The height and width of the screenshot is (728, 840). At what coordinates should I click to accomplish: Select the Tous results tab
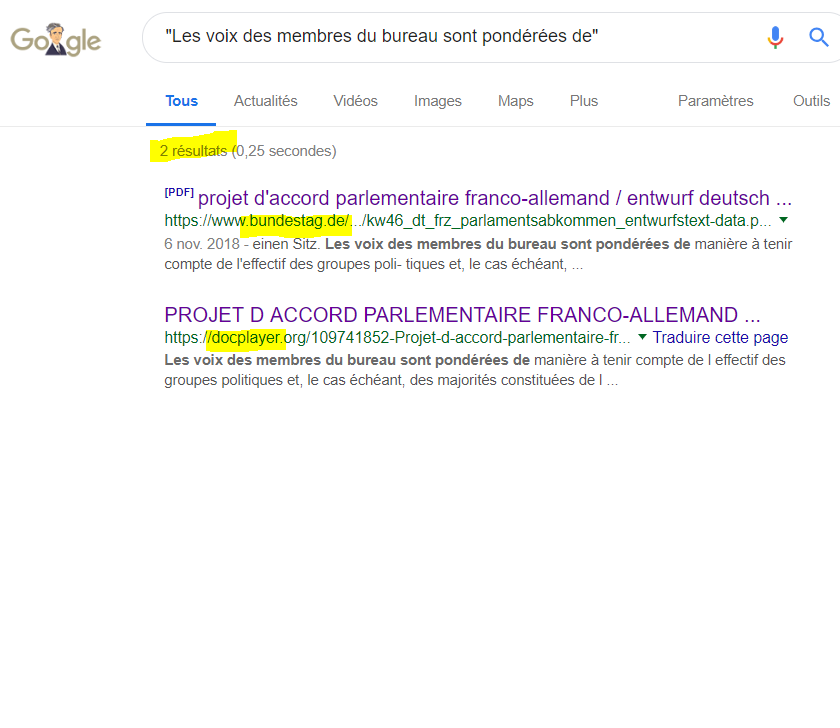point(181,101)
